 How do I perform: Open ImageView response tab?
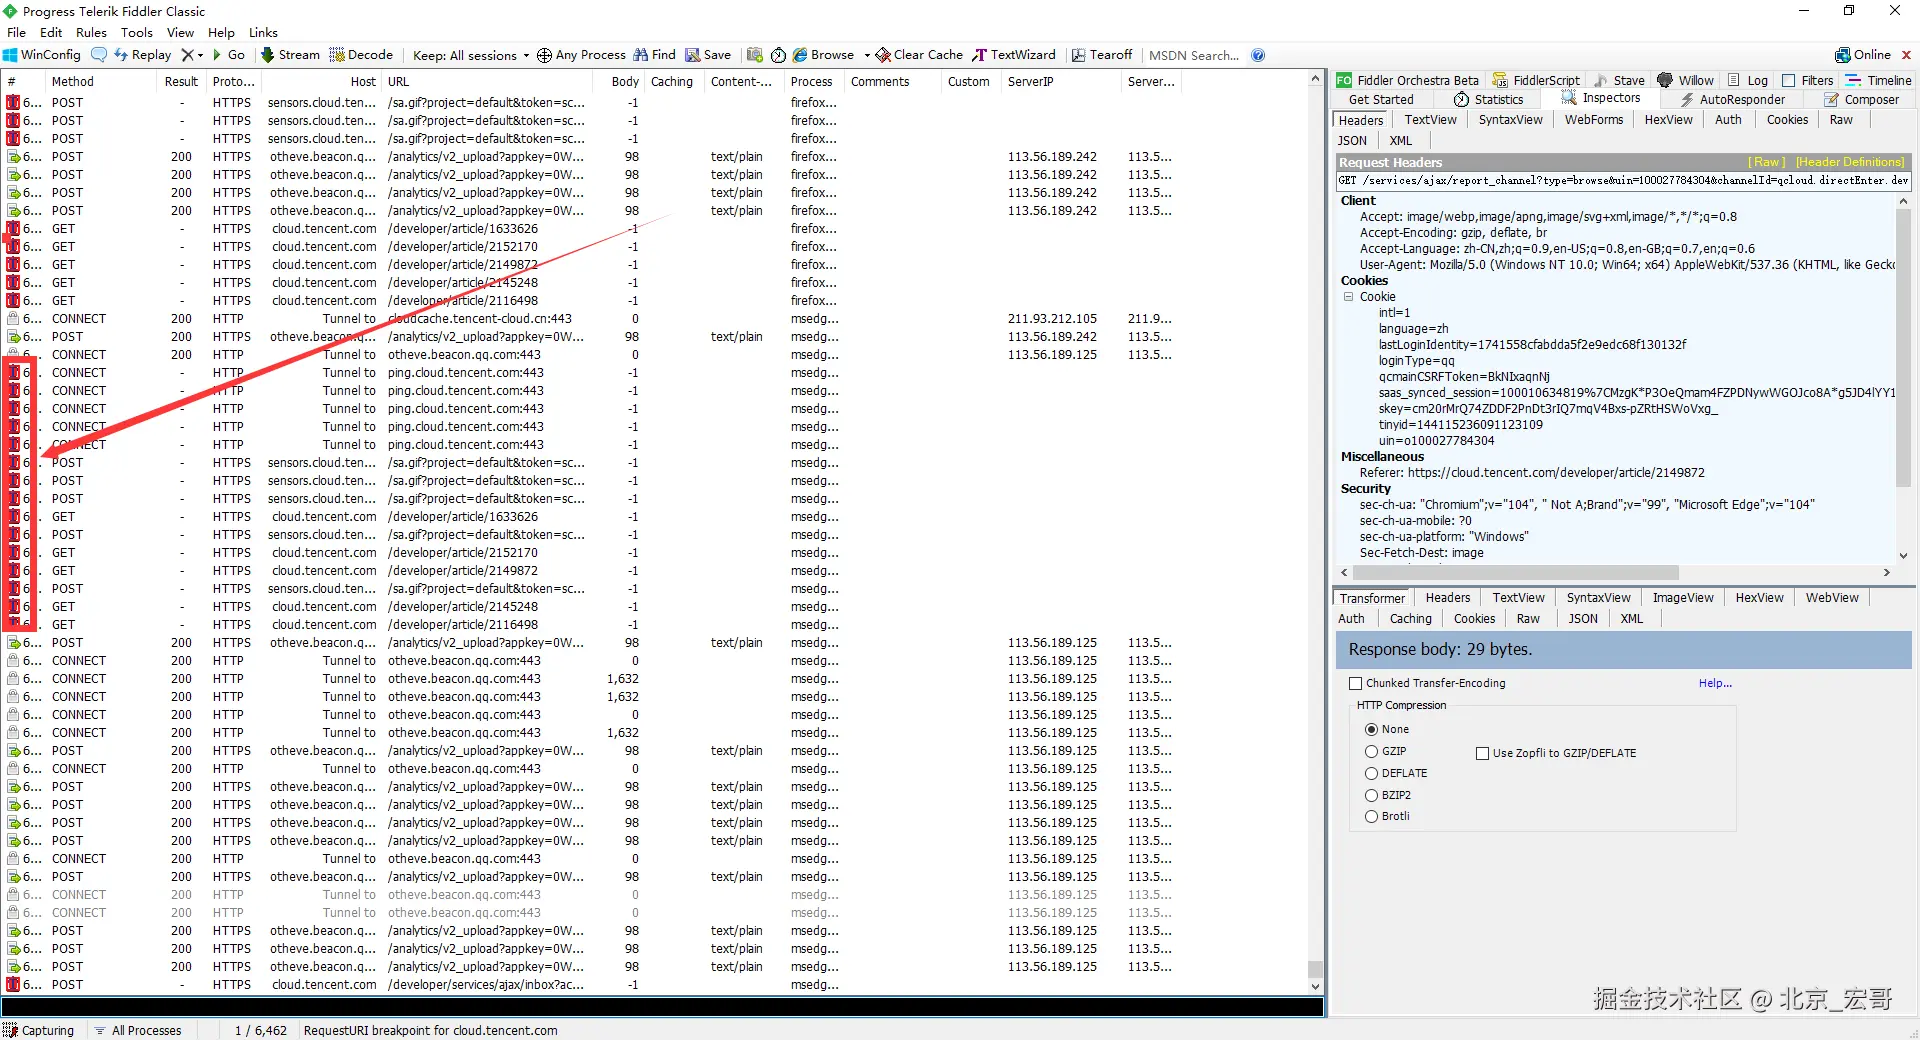1683,598
